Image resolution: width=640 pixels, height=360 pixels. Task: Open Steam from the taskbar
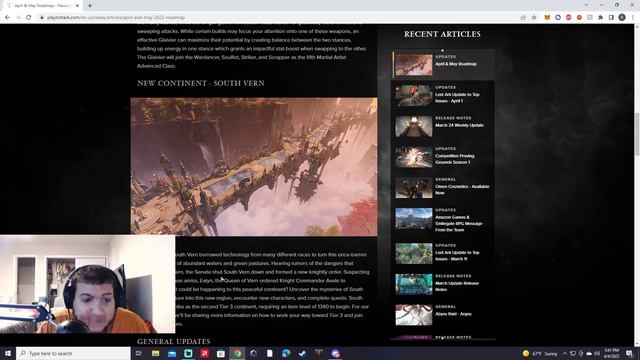[302, 353]
